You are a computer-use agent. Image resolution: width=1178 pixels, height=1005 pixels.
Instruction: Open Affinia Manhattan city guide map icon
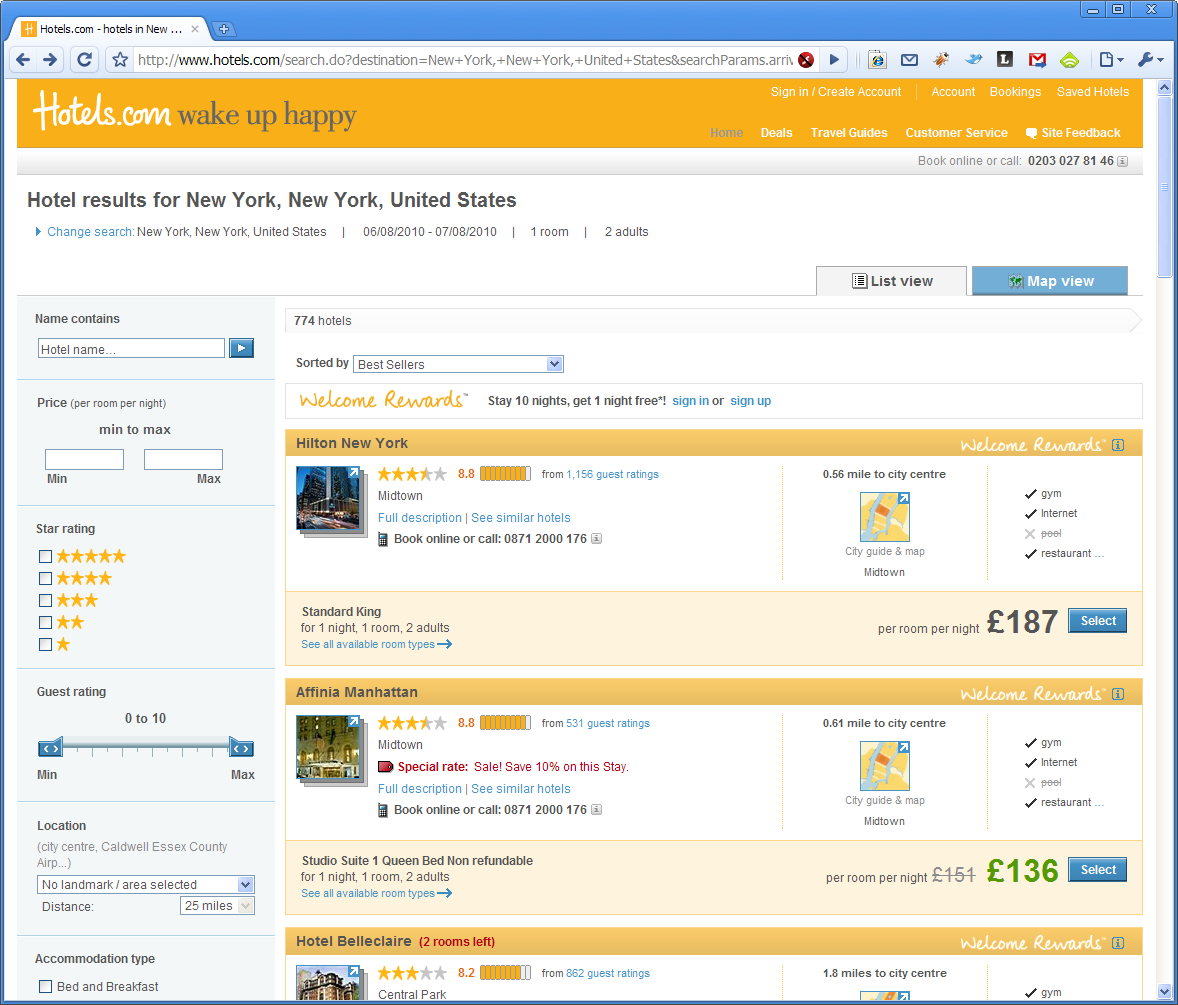(x=884, y=765)
